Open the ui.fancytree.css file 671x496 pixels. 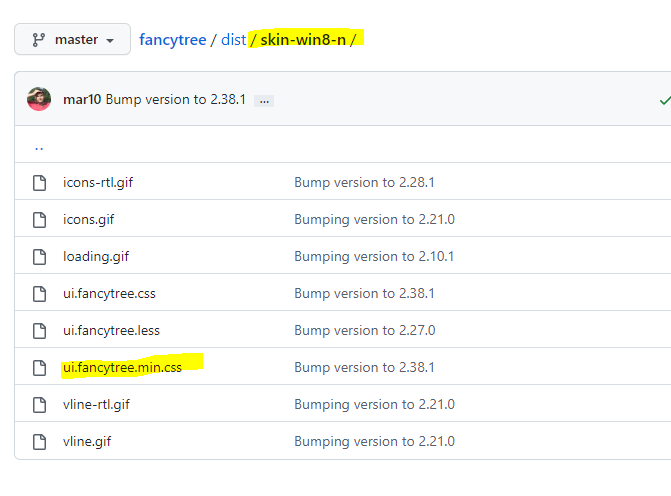tap(109, 294)
